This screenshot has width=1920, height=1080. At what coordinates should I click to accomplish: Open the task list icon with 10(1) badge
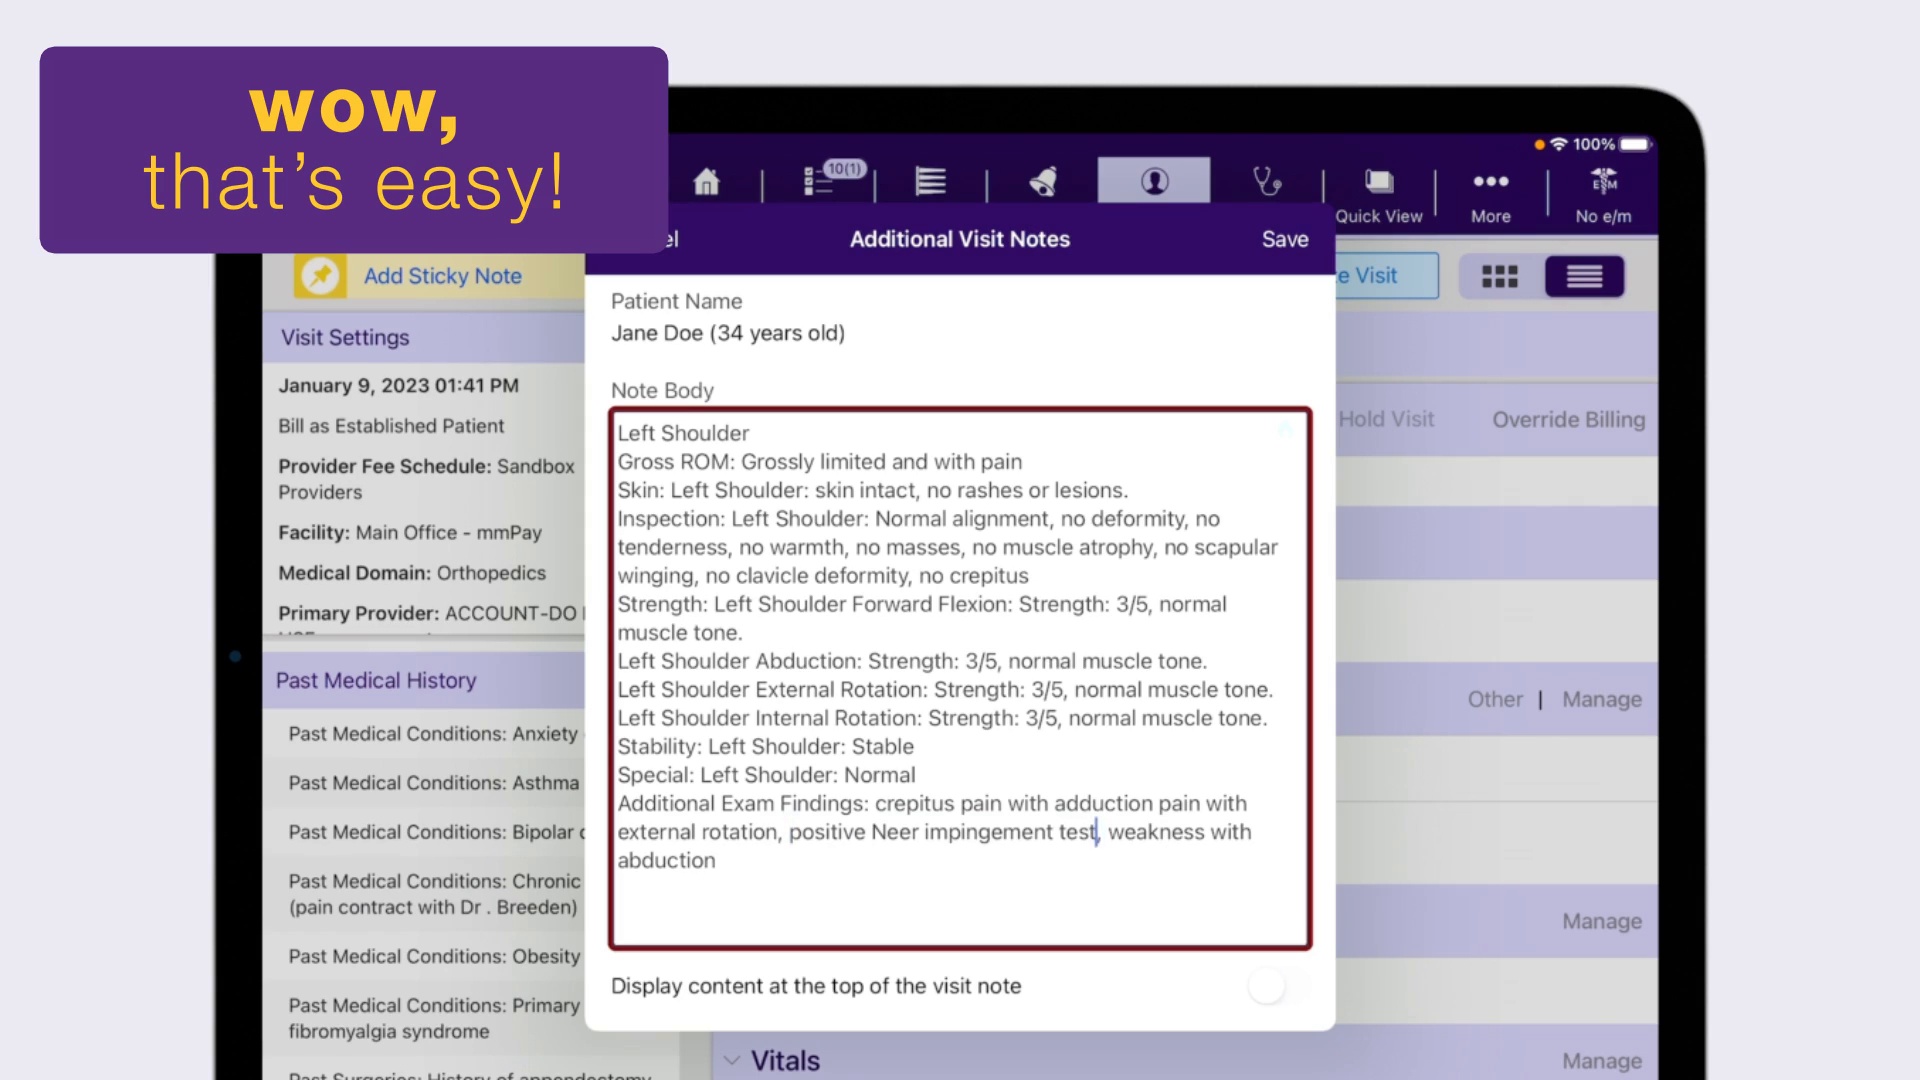point(834,178)
